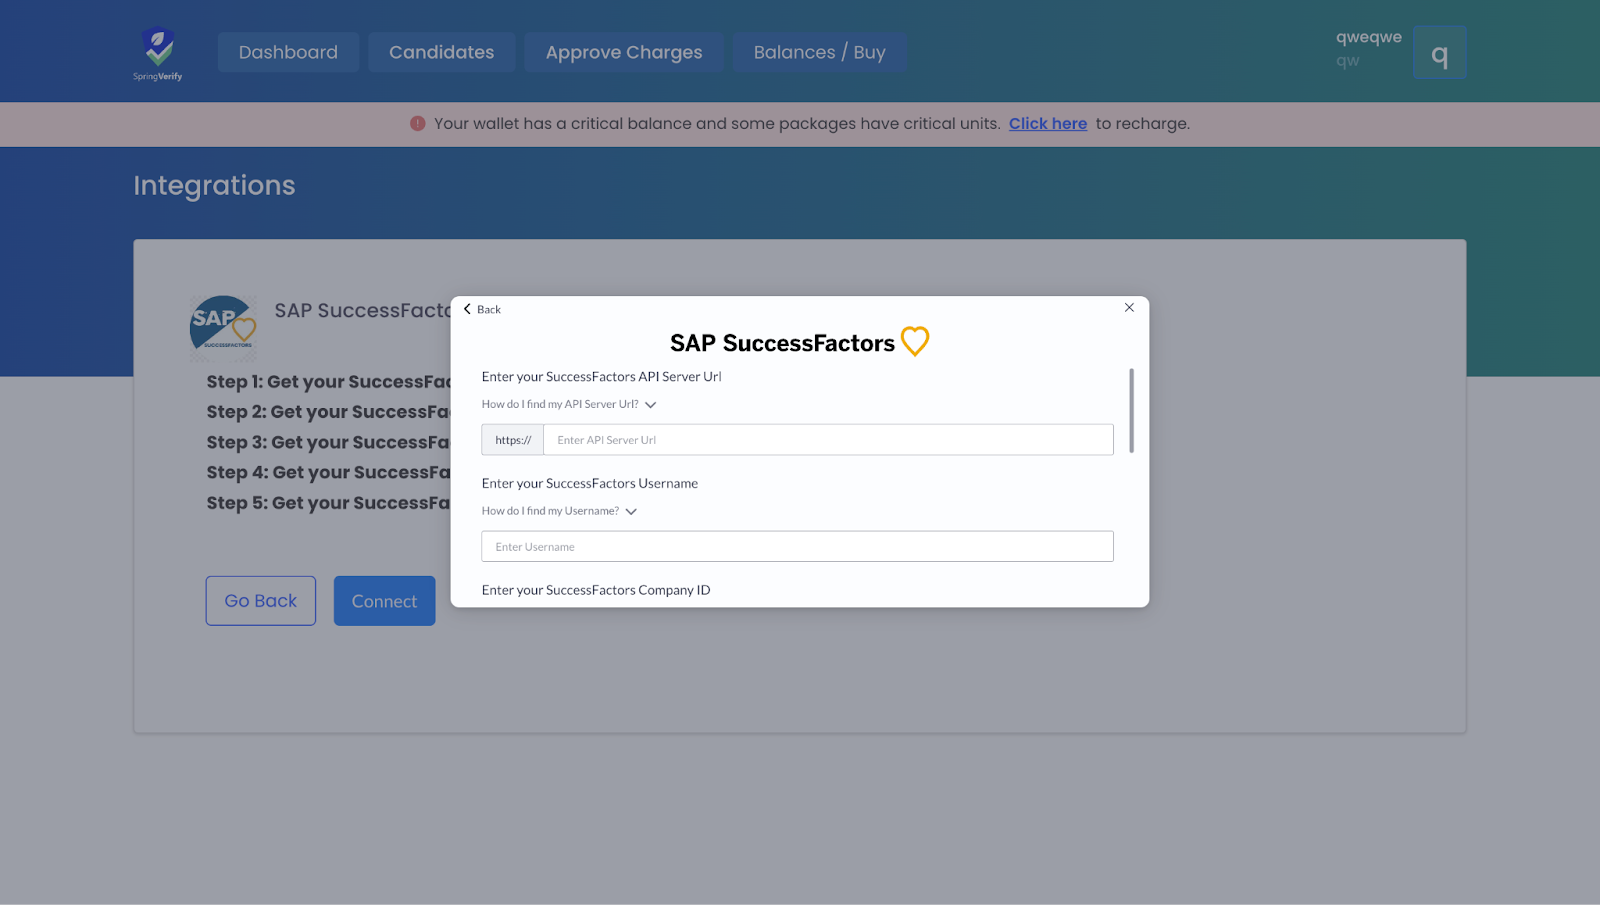The width and height of the screenshot is (1600, 905).
Task: Click the https:// prefix box
Action: click(x=513, y=440)
